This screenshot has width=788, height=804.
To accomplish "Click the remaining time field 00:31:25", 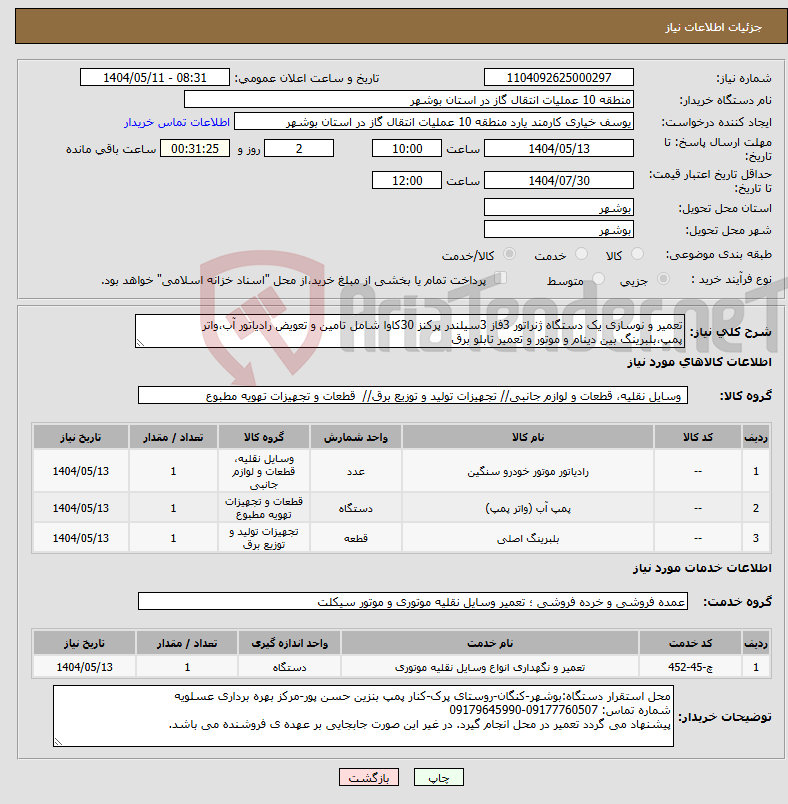I will pos(195,149).
